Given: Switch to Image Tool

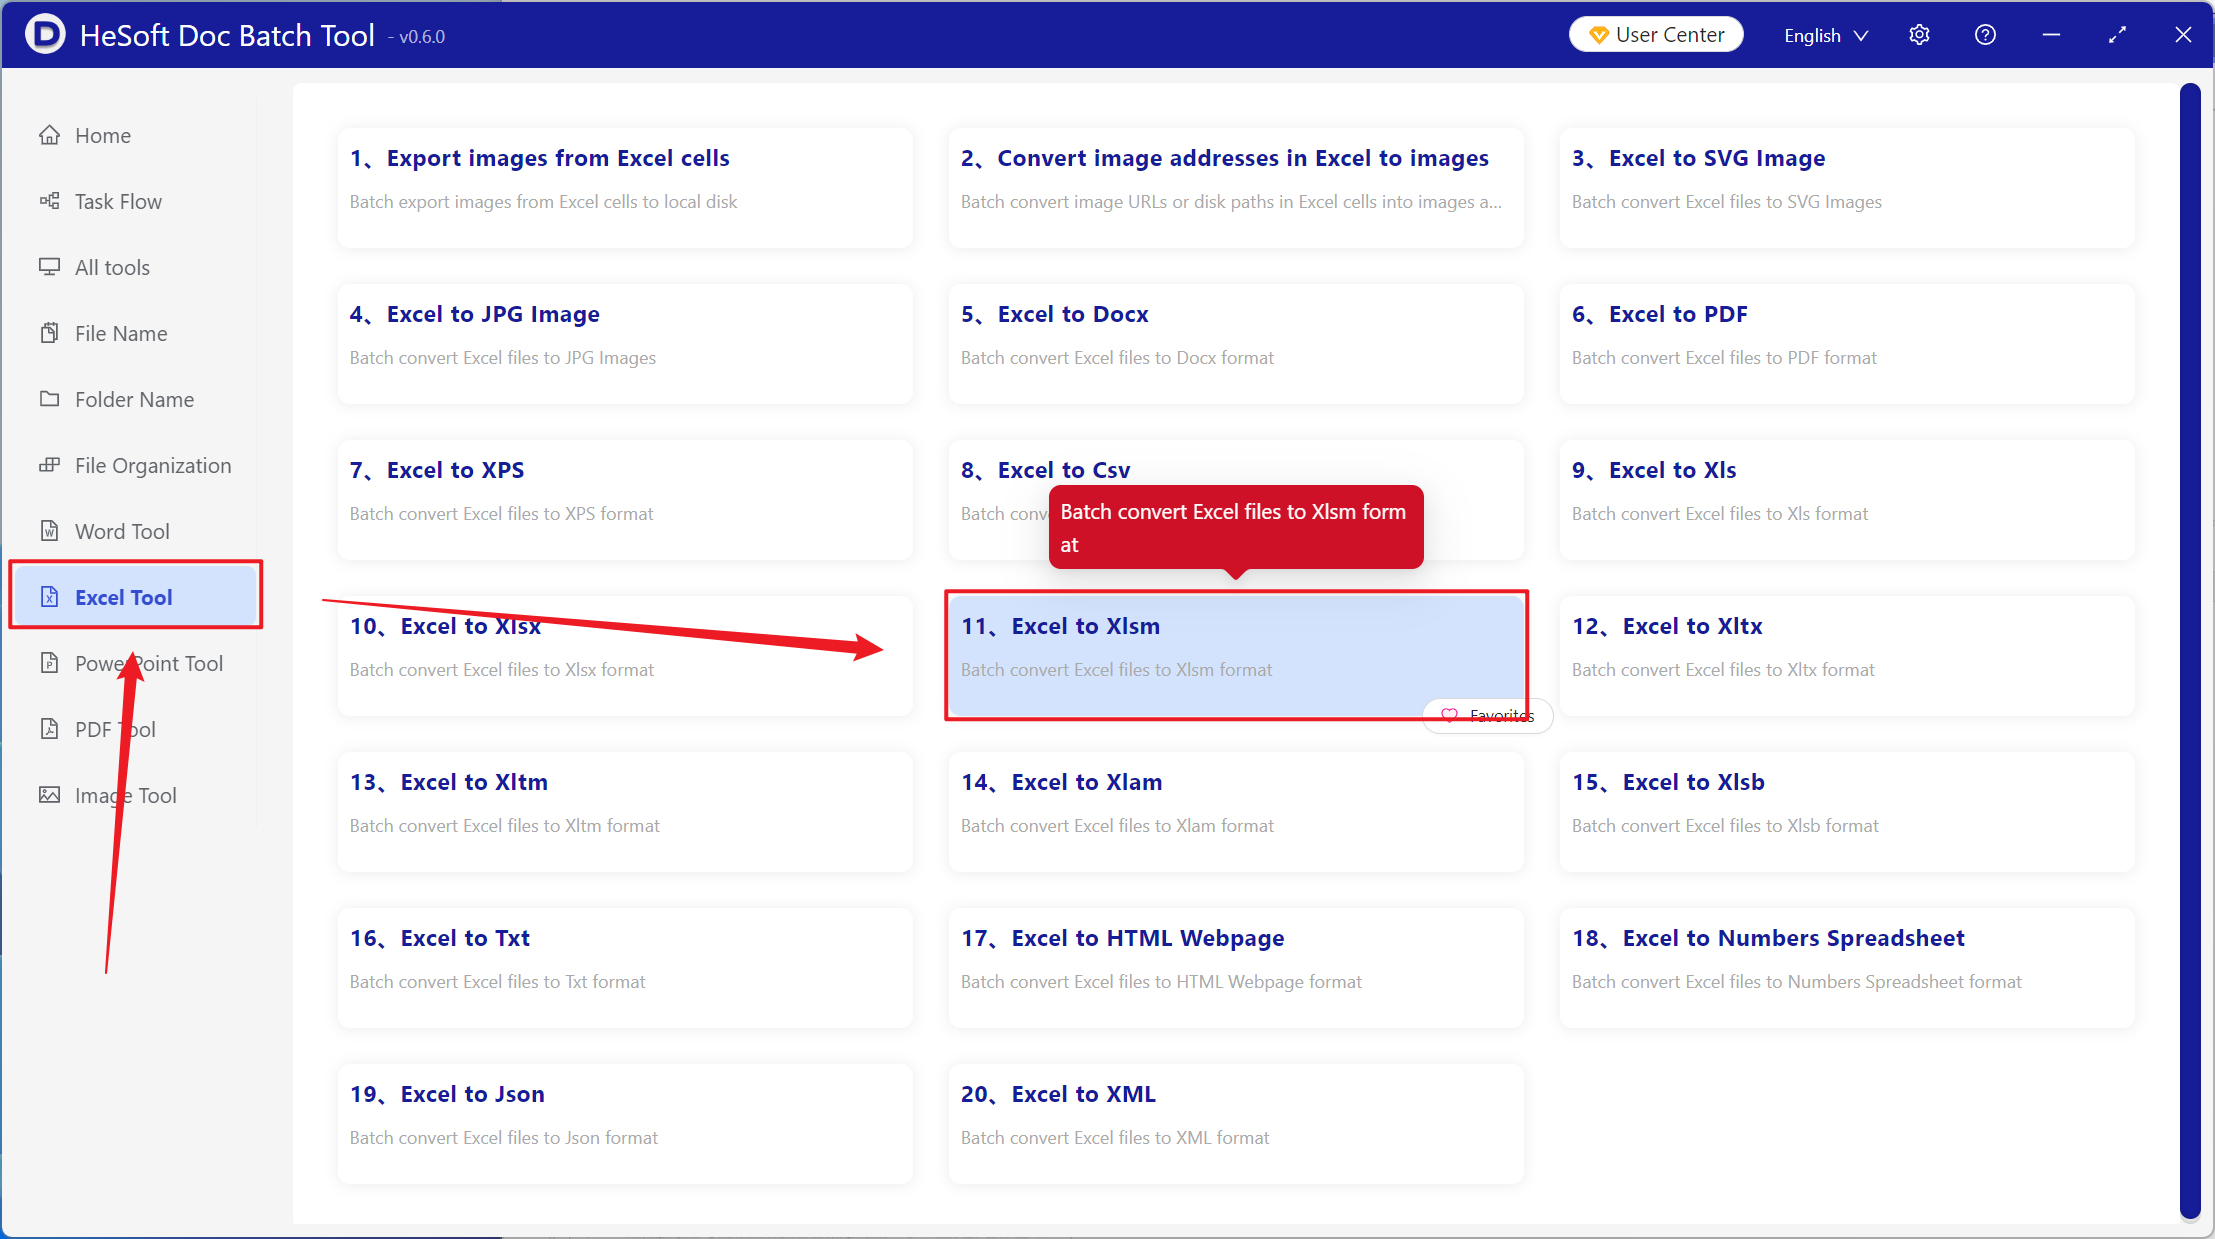Looking at the screenshot, I should 135,795.
